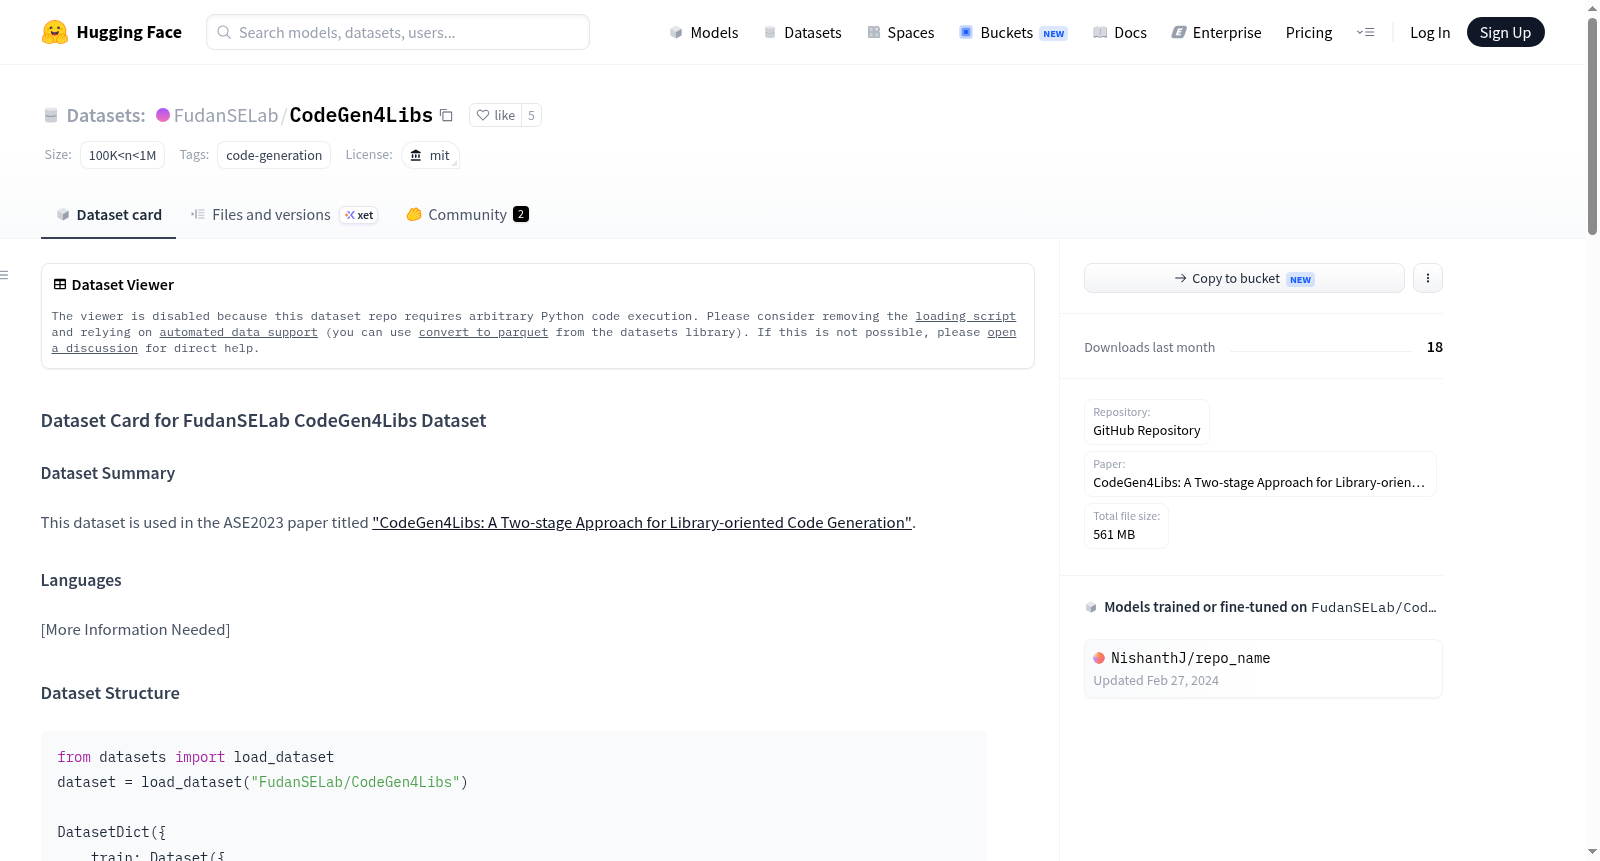The width and height of the screenshot is (1600, 861).
Task: Click the mit license bank icon
Action: [x=416, y=155]
